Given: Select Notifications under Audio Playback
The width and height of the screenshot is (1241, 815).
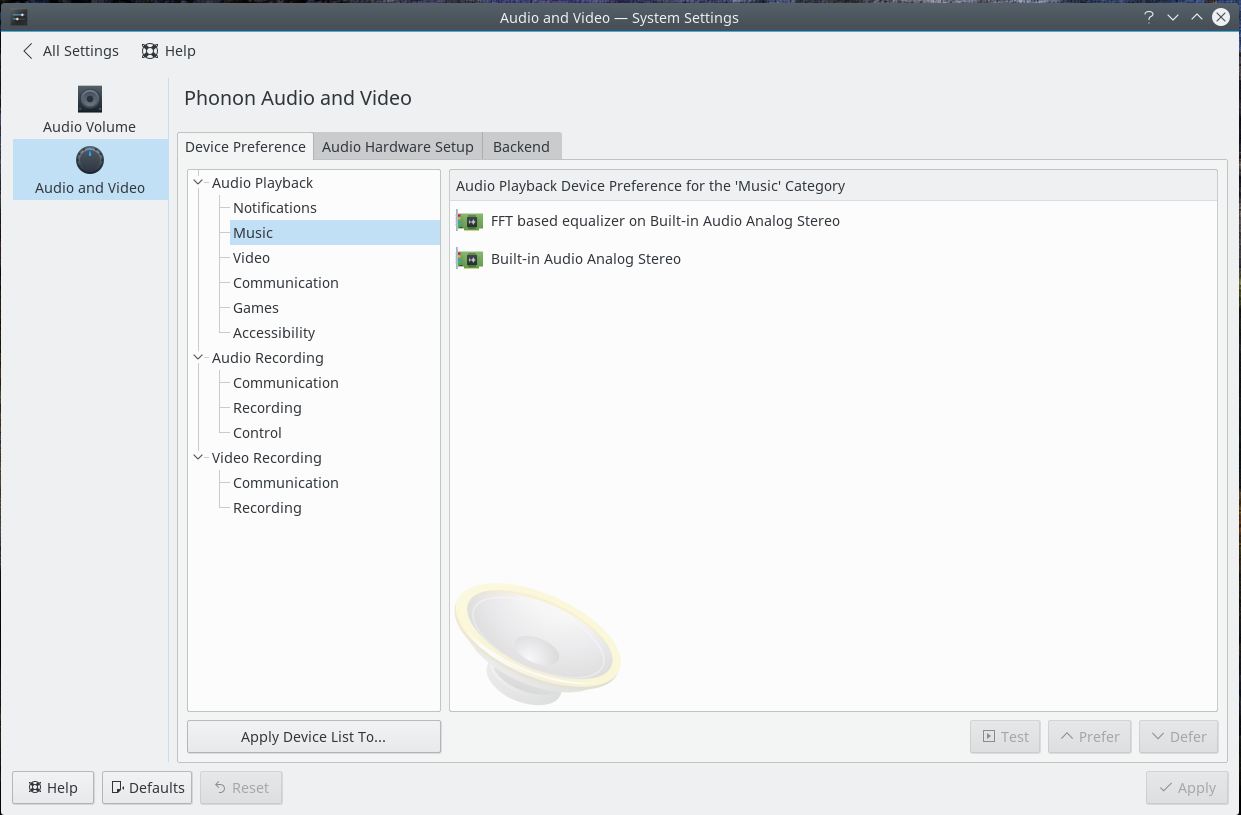Looking at the screenshot, I should tap(275, 208).
